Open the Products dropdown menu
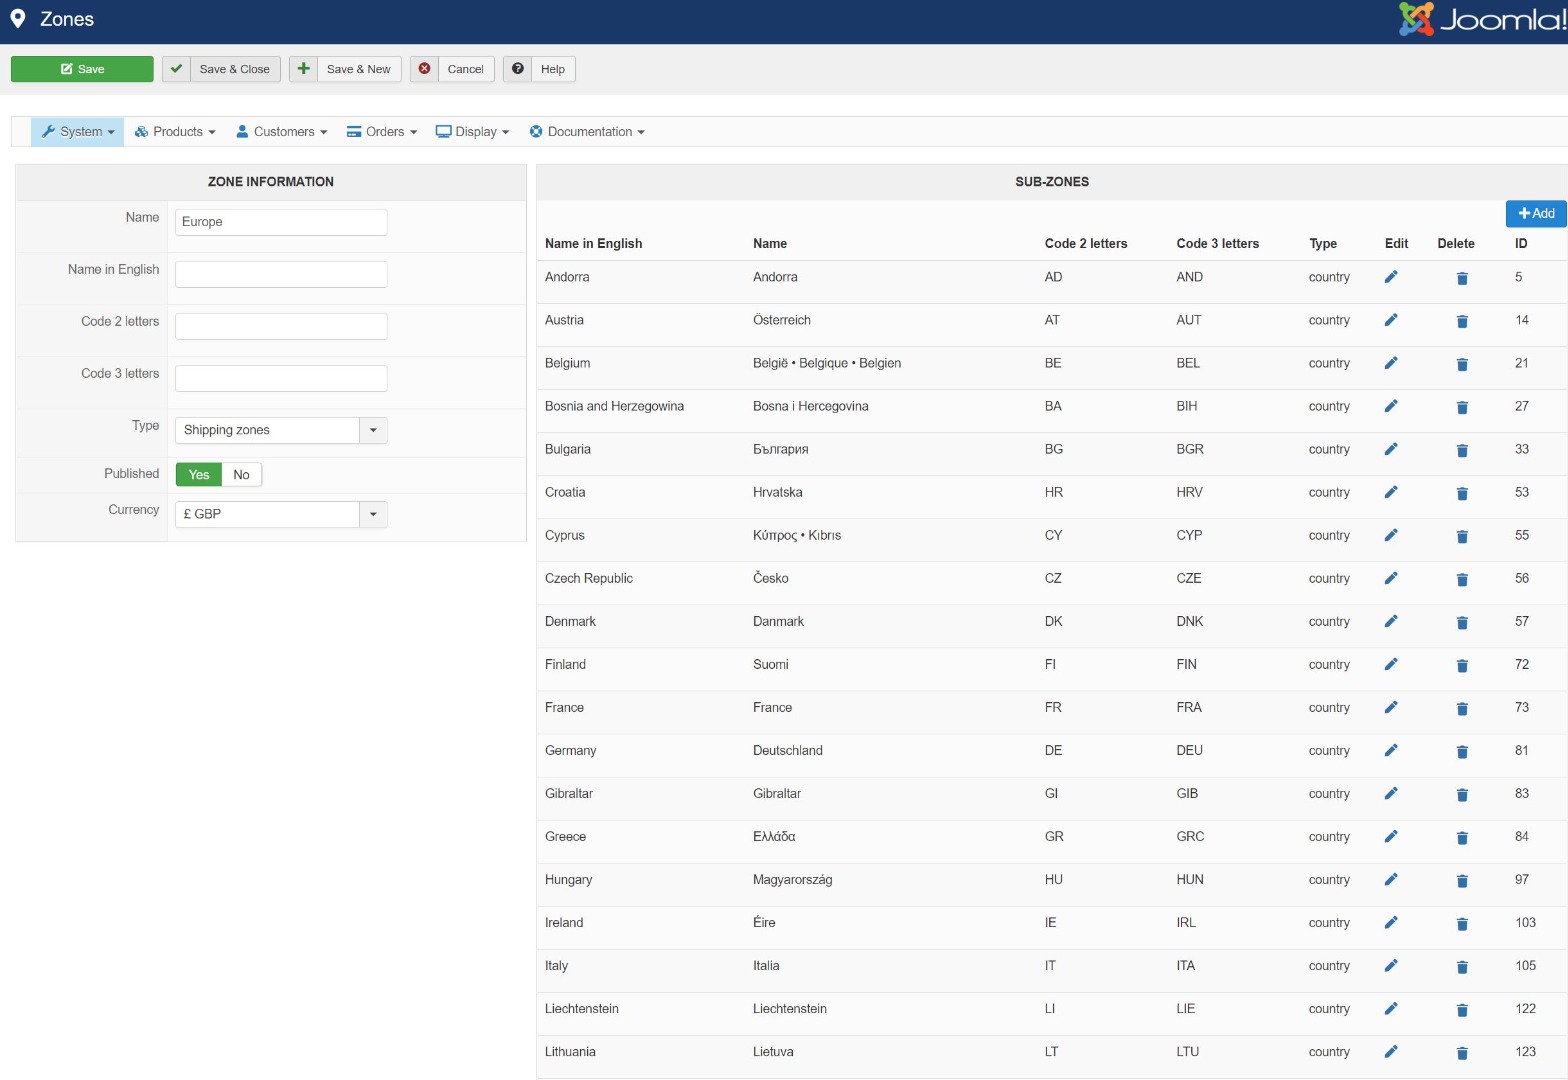This screenshot has width=1568, height=1080. pos(175,132)
